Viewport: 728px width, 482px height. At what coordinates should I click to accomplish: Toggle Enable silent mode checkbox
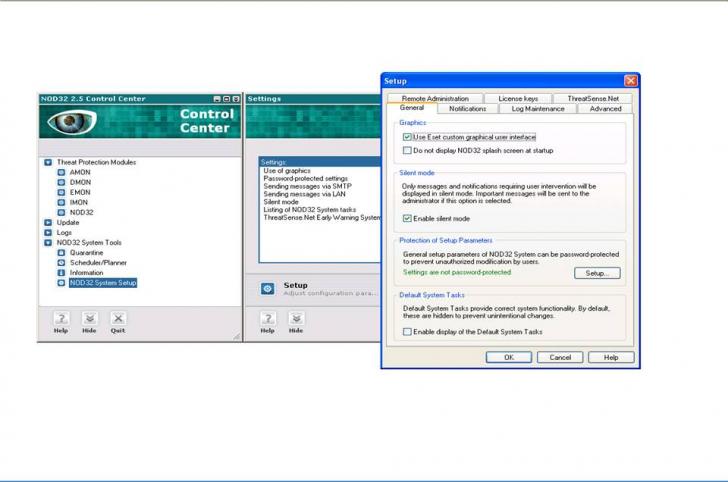[407, 218]
